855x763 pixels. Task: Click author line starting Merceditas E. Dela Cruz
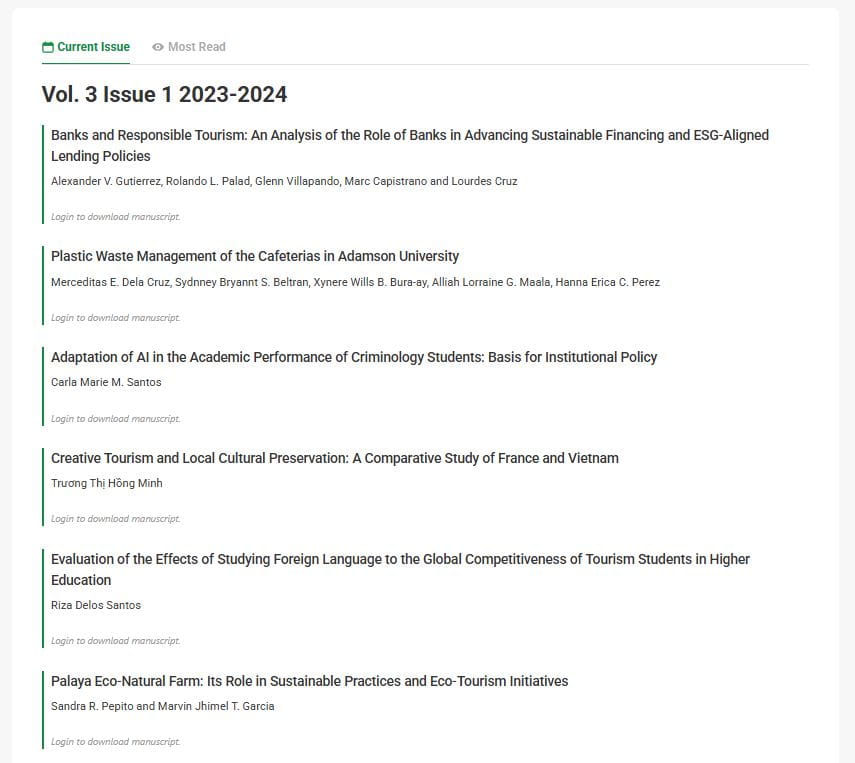(x=356, y=283)
